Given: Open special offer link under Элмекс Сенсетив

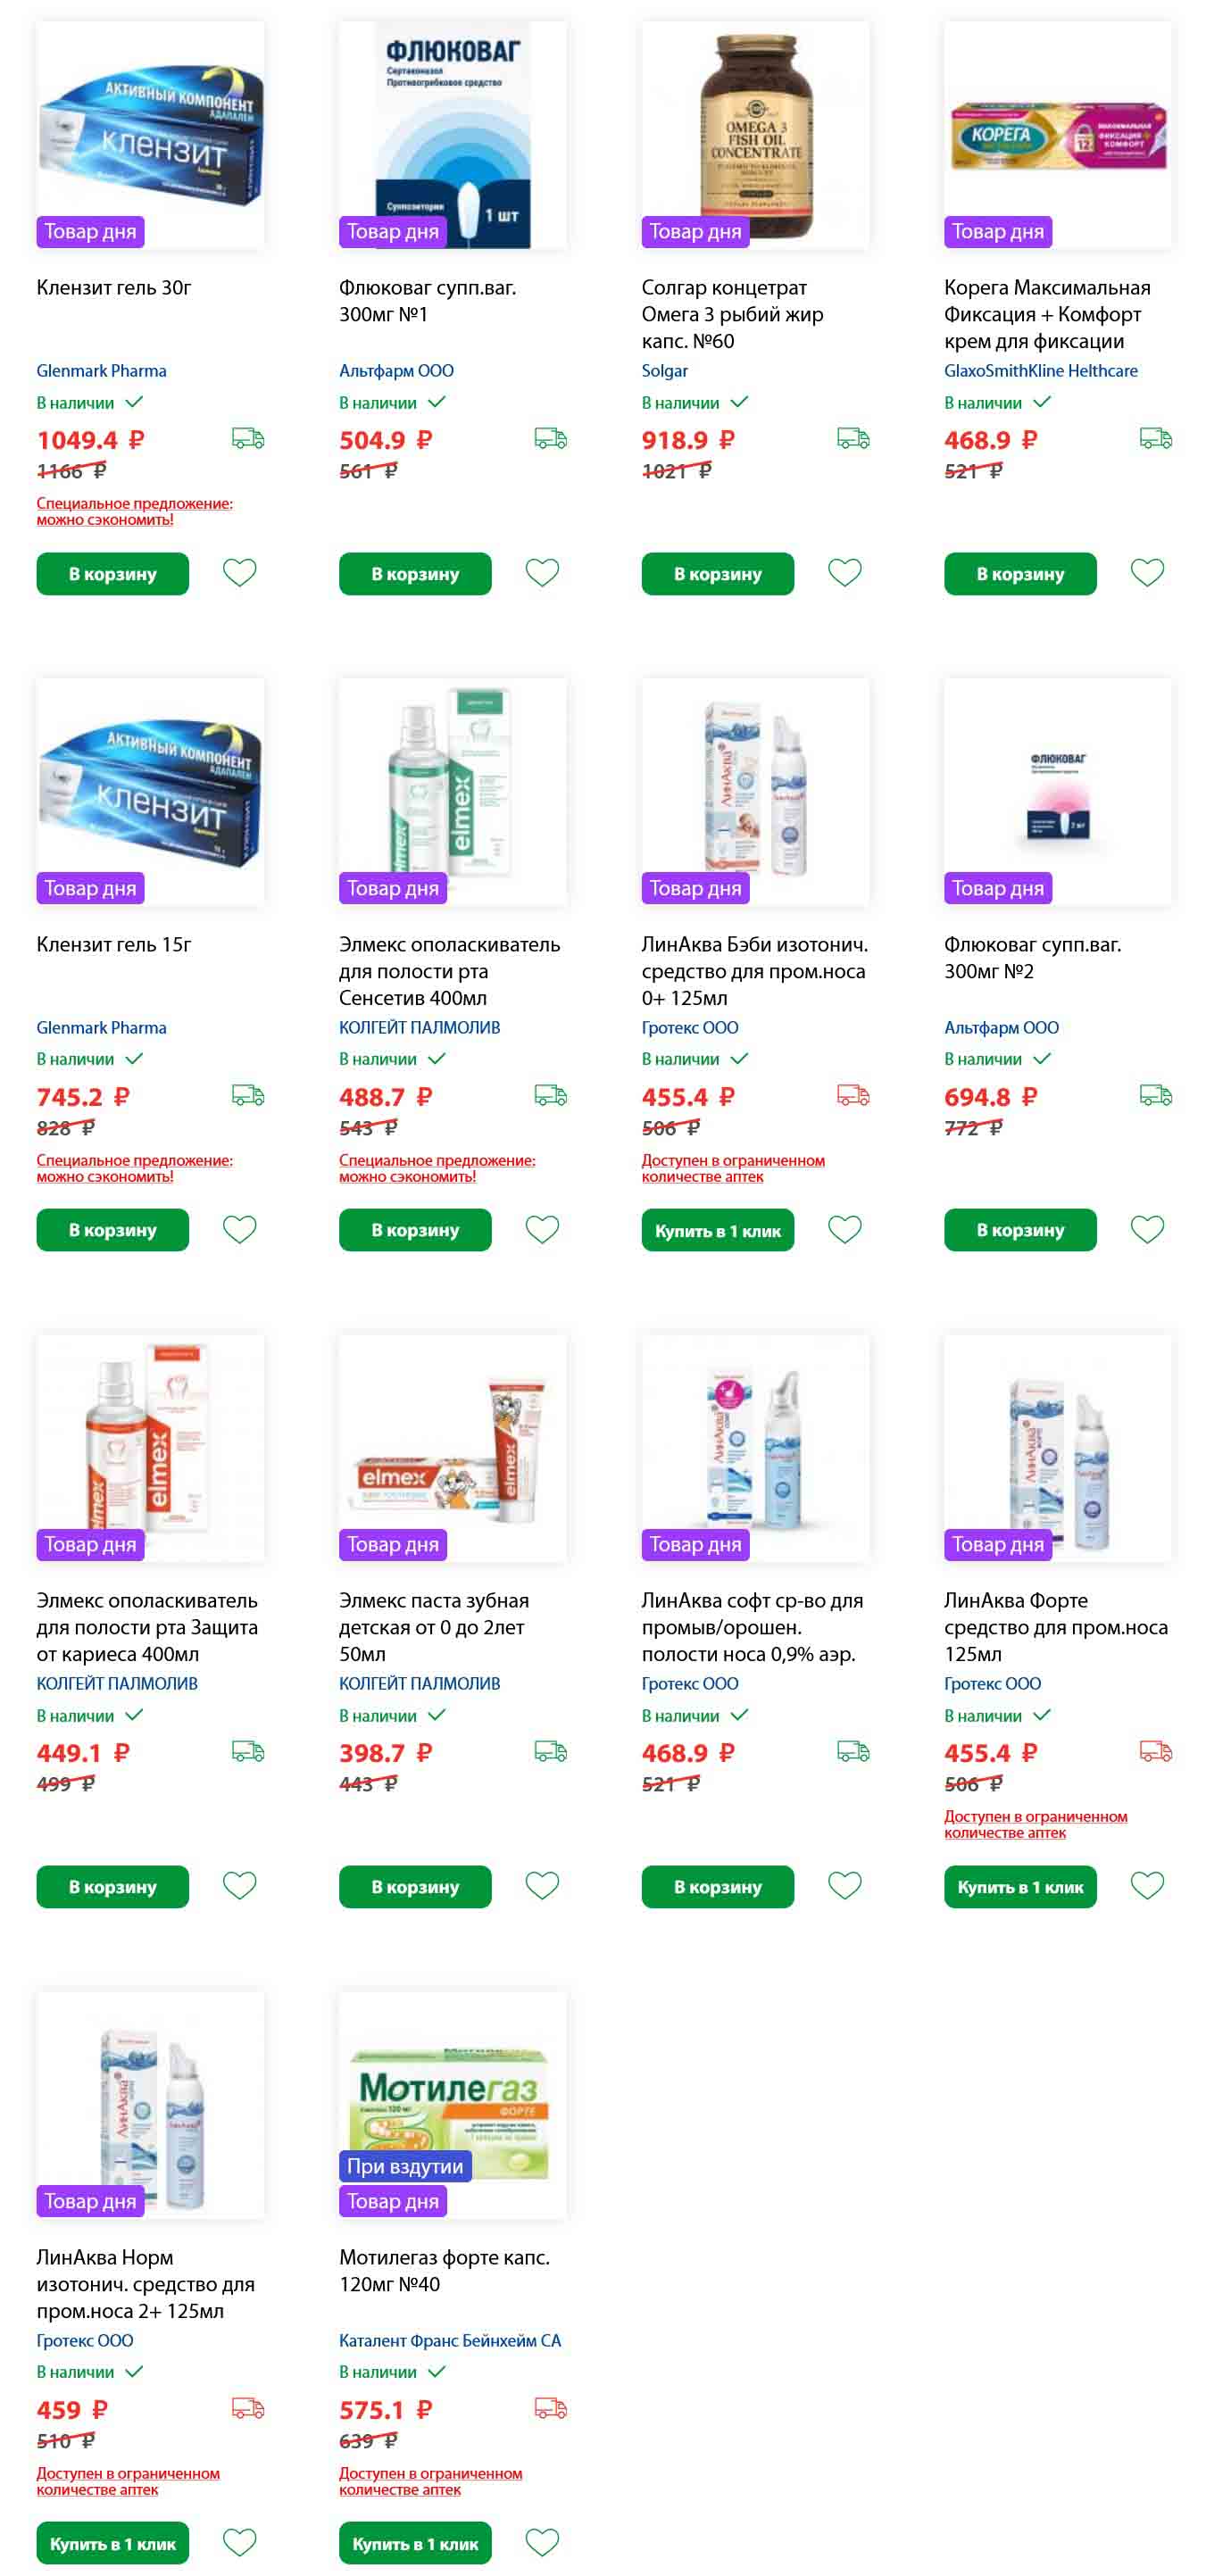Looking at the screenshot, I should tap(437, 1168).
